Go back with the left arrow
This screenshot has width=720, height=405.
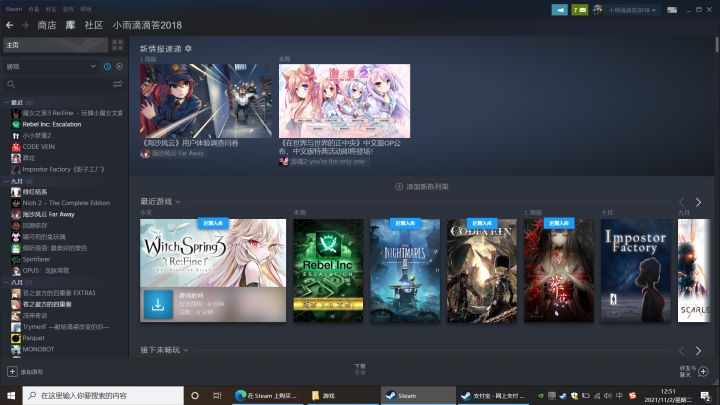point(9,25)
